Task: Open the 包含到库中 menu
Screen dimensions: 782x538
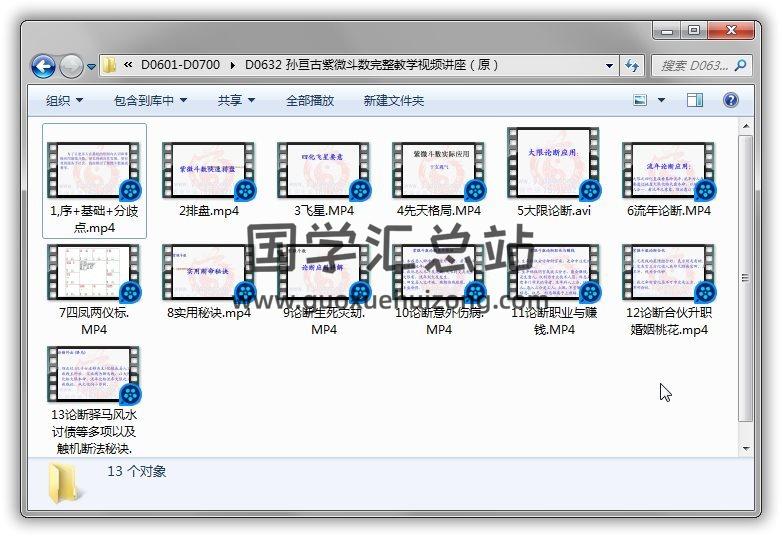Action: point(150,101)
